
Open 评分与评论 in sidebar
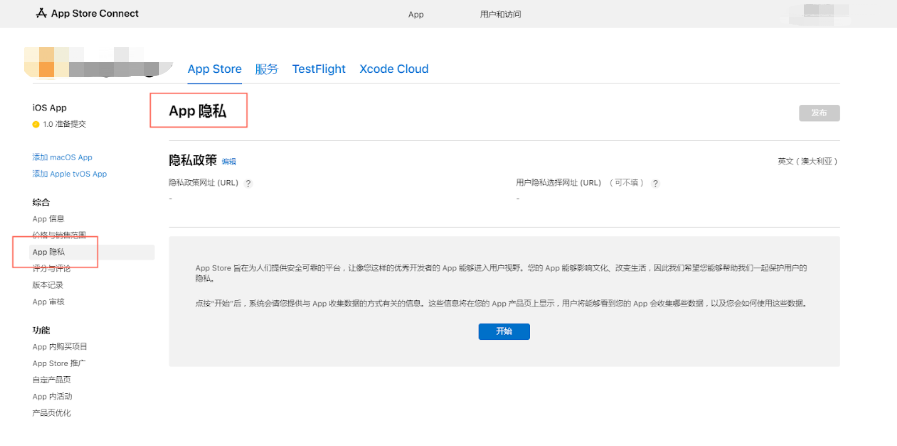51,268
